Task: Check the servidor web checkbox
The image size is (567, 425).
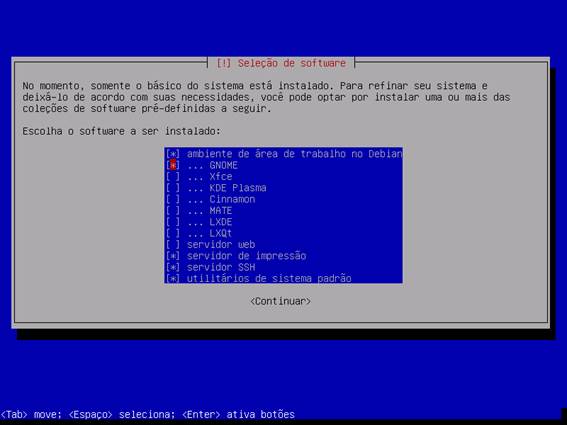Action: tap(173, 245)
